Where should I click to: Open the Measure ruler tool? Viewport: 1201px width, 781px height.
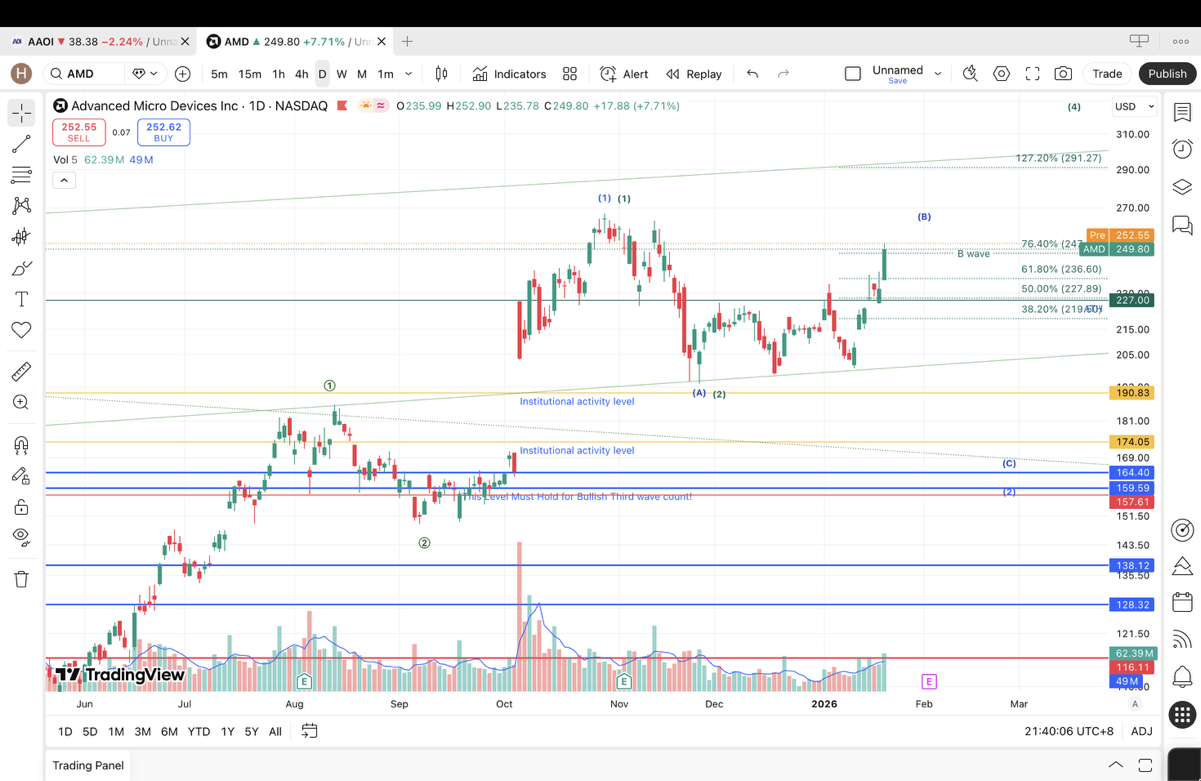coord(21,372)
